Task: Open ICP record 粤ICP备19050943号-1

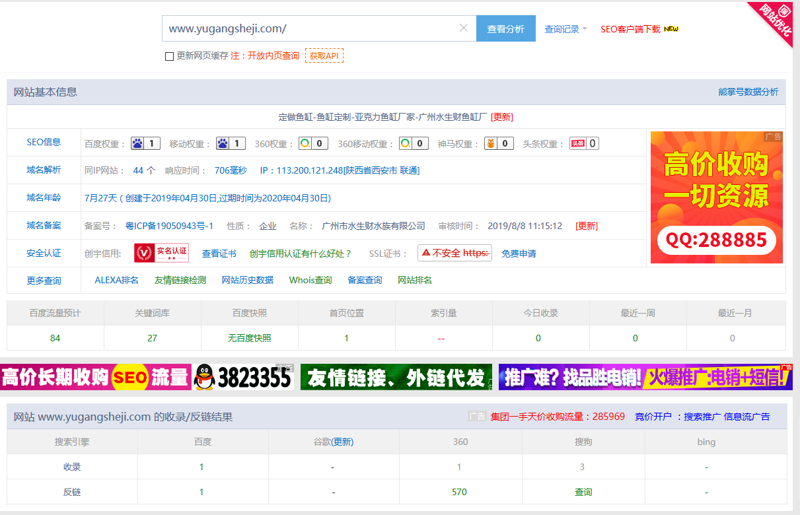Action: click(169, 226)
